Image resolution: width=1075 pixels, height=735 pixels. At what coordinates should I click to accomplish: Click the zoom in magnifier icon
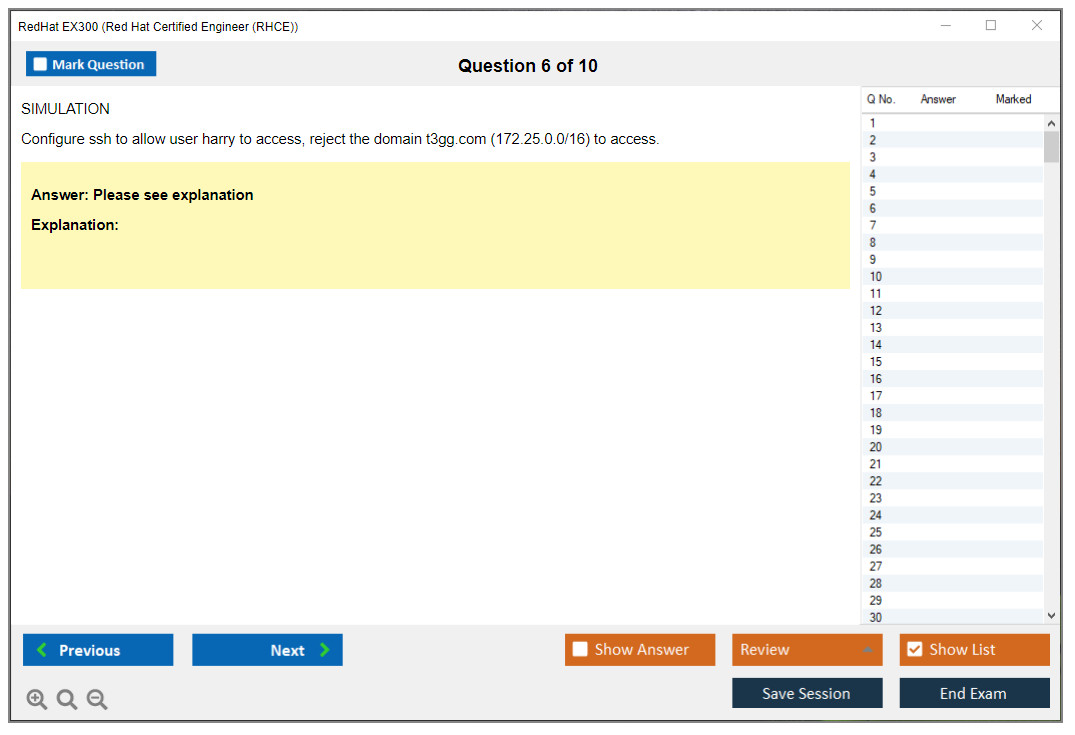coord(37,700)
